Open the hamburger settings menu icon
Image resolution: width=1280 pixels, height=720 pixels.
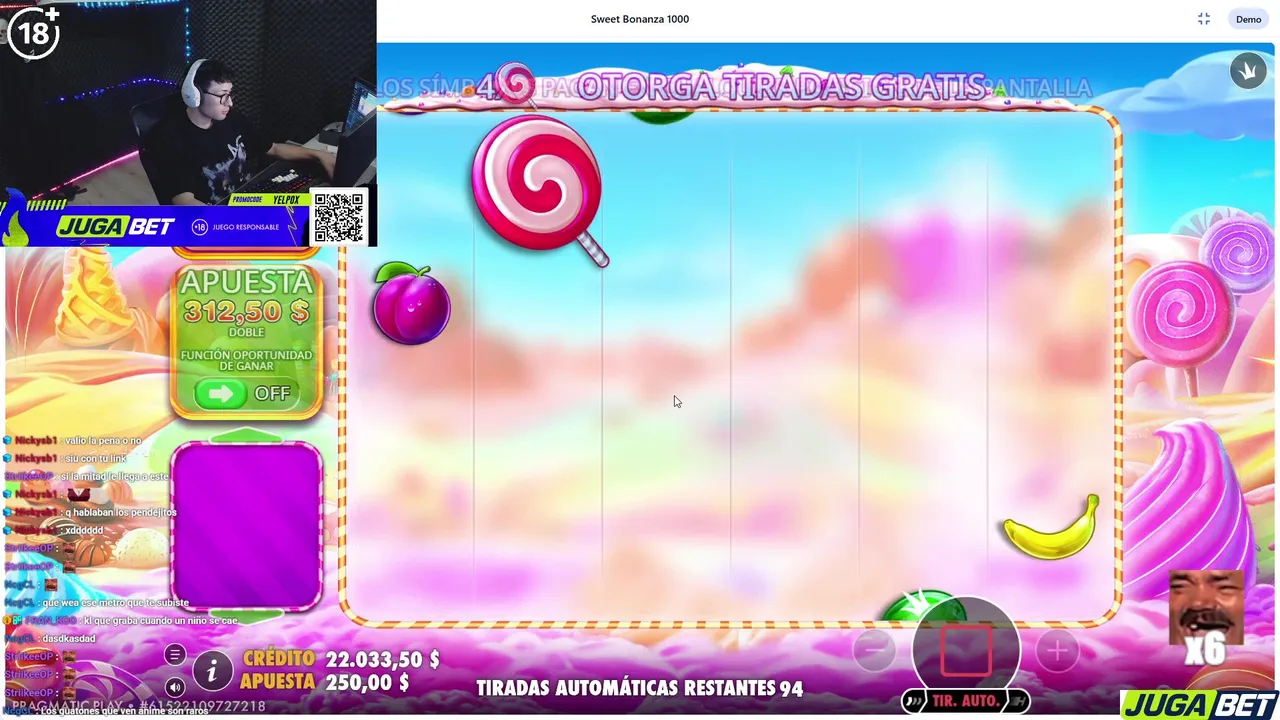[x=175, y=655]
